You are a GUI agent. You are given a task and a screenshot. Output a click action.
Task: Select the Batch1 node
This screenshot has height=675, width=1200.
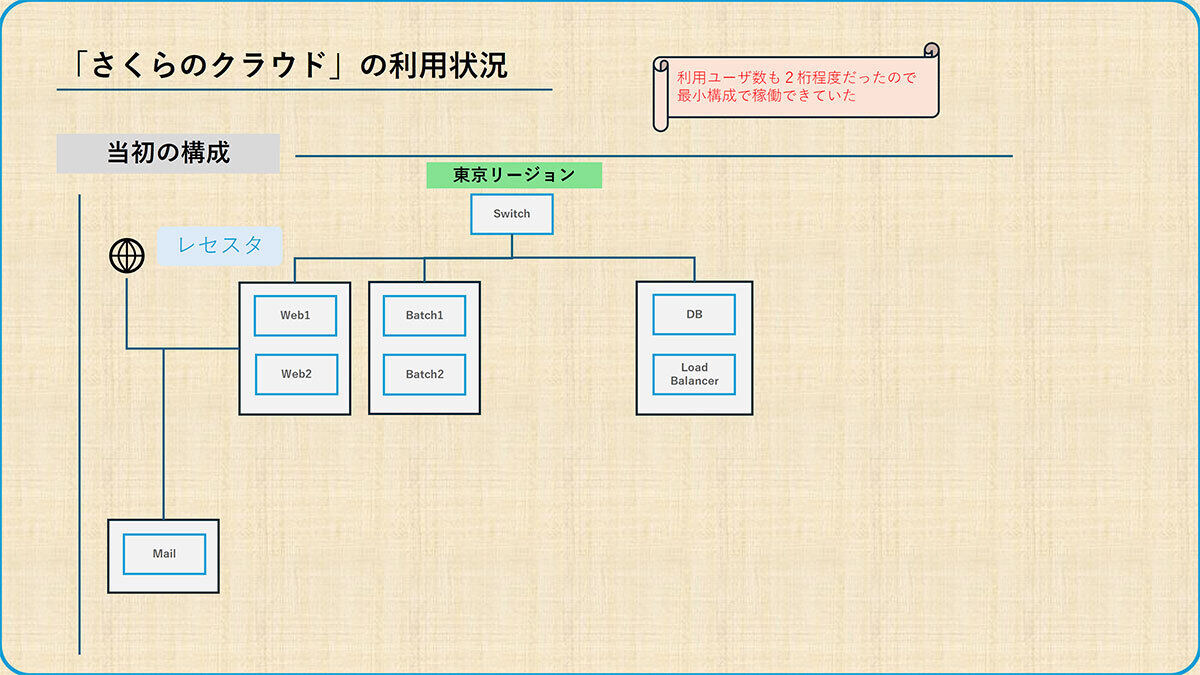click(x=424, y=316)
